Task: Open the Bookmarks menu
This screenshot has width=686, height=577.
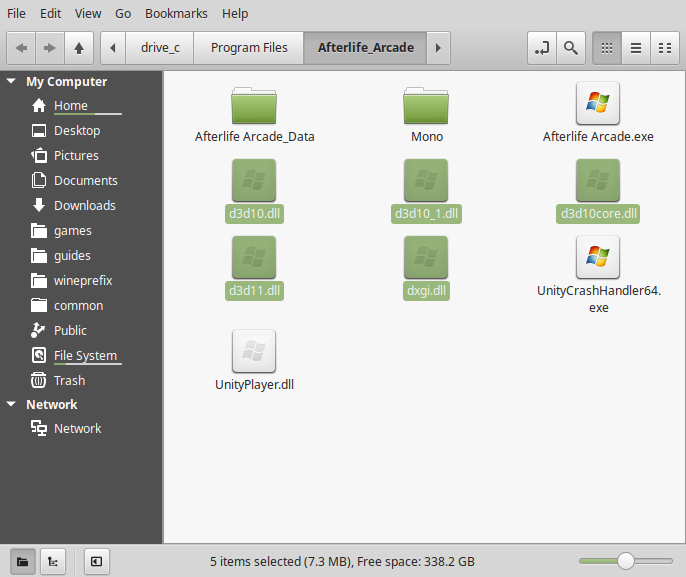Action: pos(176,14)
